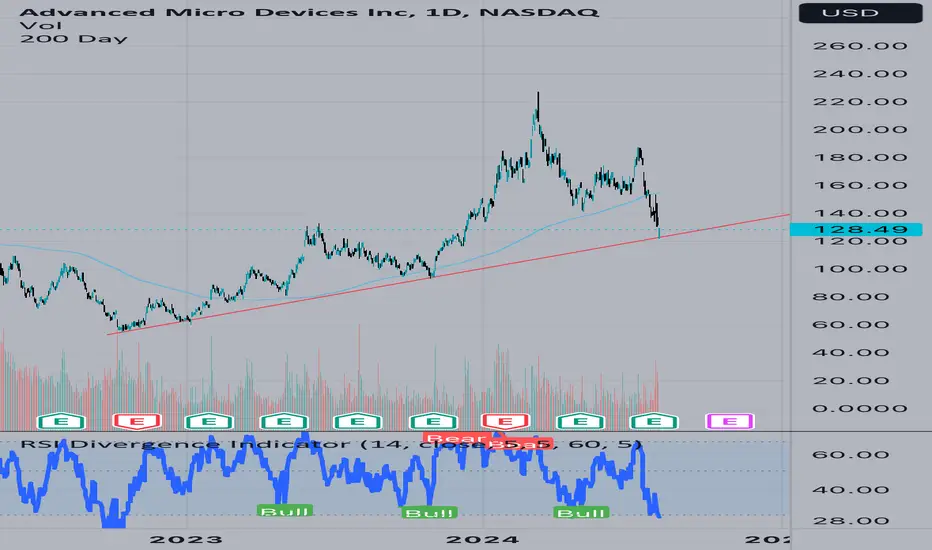Click the 260.00 price axis label

860,46
